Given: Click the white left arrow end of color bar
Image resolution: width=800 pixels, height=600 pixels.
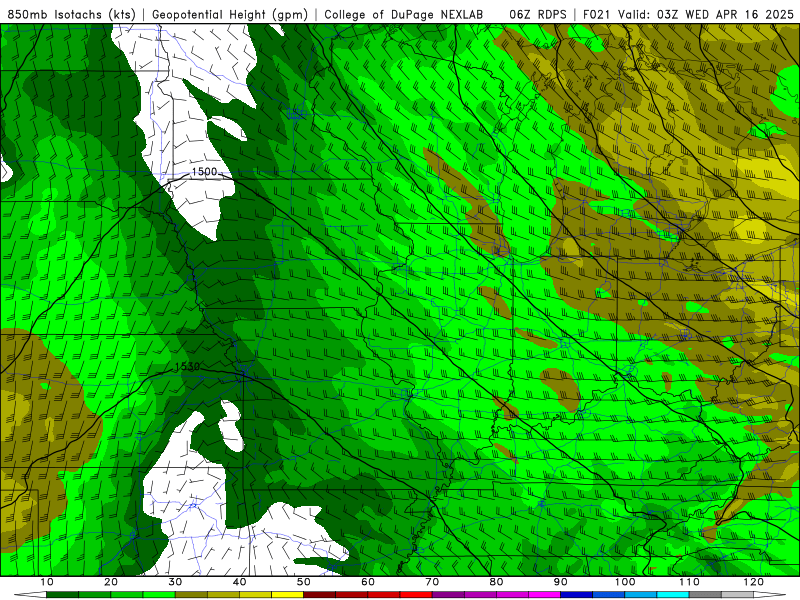Looking at the screenshot, I should pyautogui.click(x=30, y=595).
